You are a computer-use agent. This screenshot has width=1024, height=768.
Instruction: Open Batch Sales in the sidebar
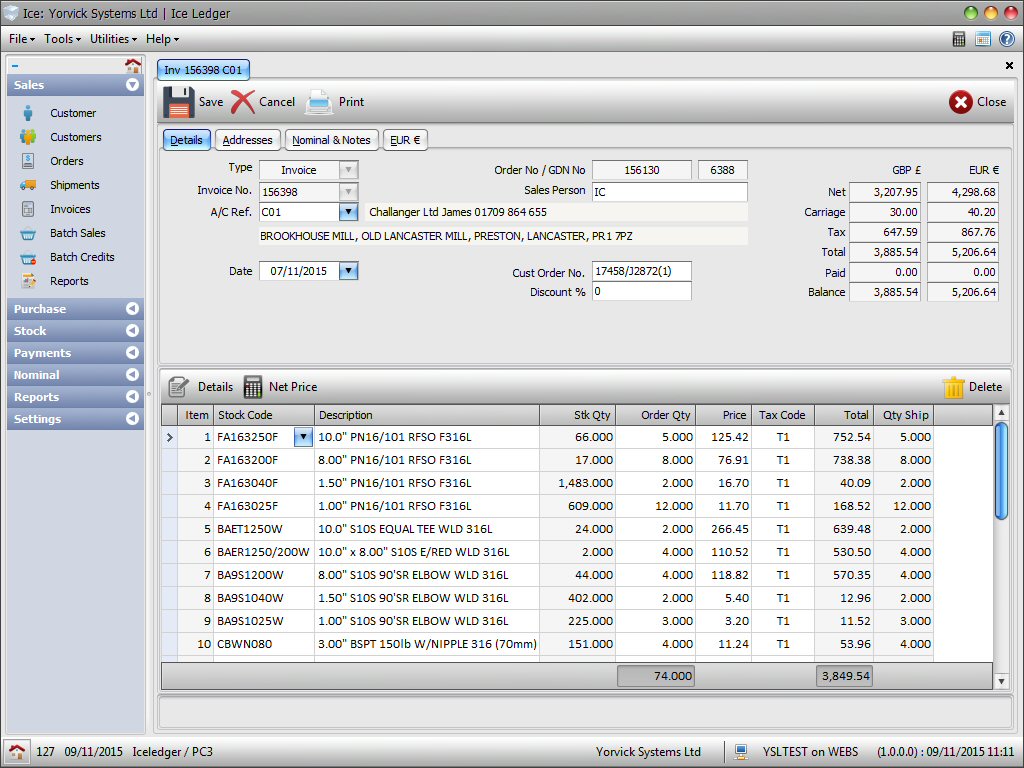pyautogui.click(x=77, y=233)
